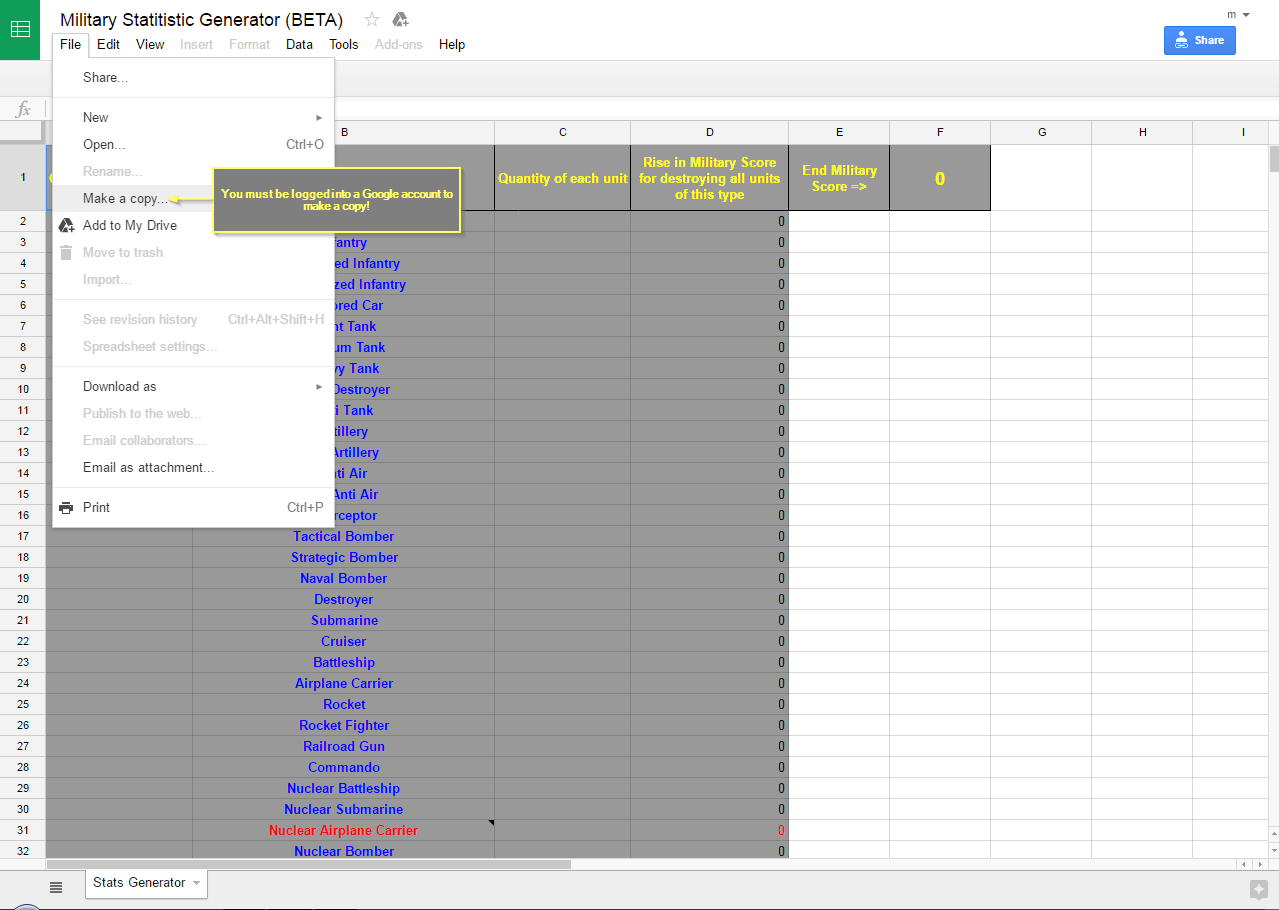The image size is (1279, 910).
Task: Select column D header
Action: pos(710,132)
